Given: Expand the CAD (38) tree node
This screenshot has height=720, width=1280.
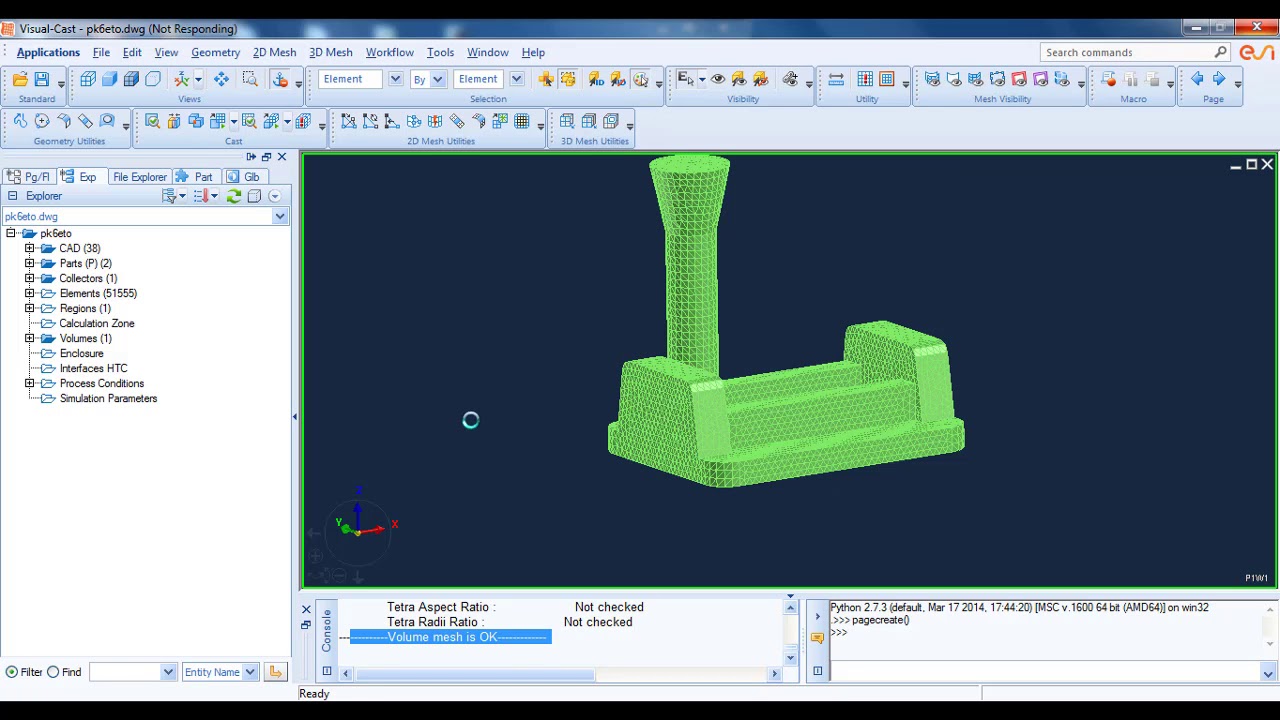Looking at the screenshot, I should click(30, 248).
